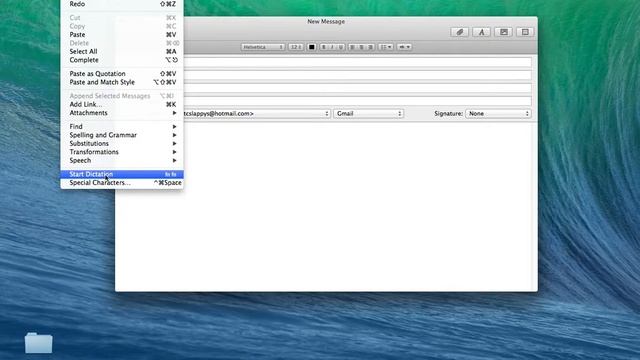Screen dimensions: 640x360
Task: Expand the Find submenu
Action: point(122,127)
